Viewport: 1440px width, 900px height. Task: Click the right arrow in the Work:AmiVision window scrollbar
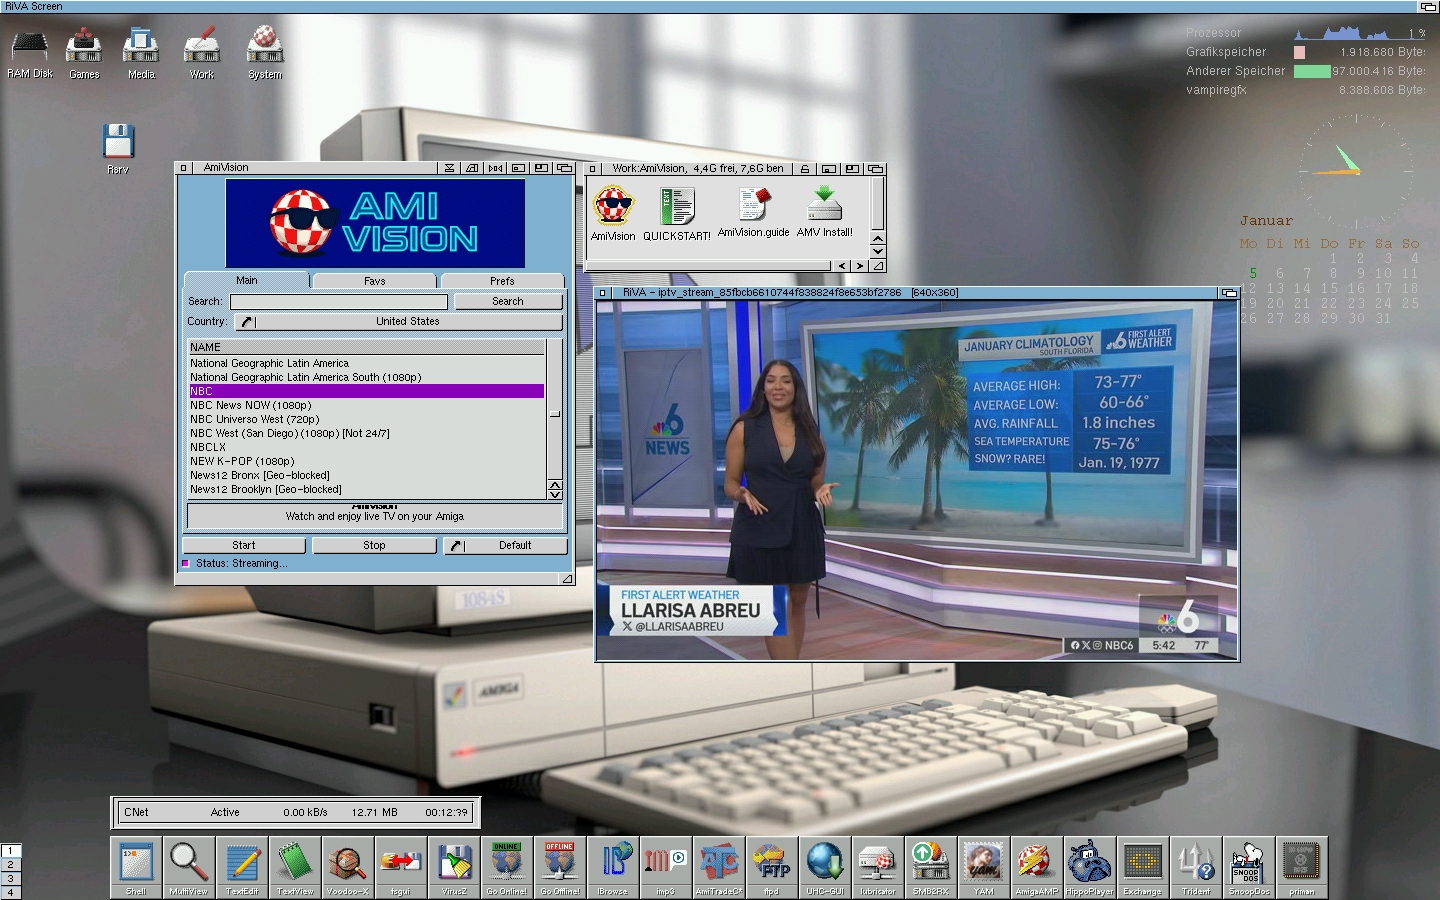[x=859, y=266]
